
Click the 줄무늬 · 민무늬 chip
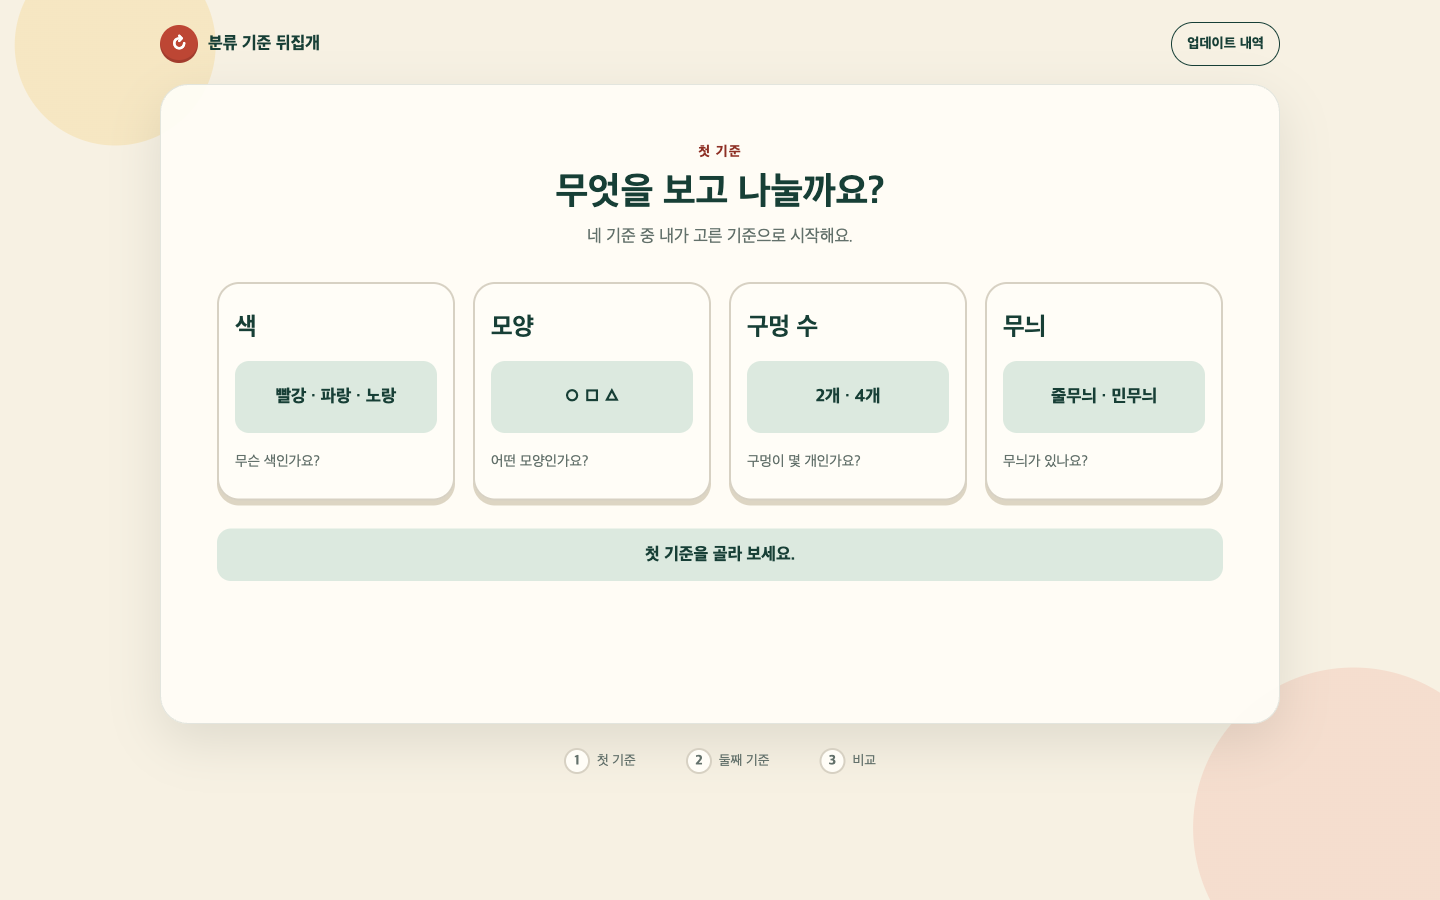point(1104,397)
